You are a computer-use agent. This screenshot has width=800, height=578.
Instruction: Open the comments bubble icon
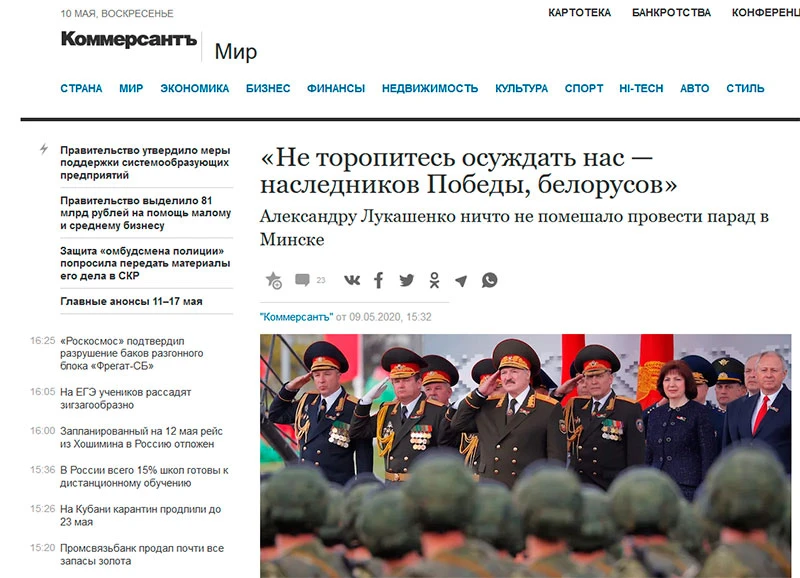(303, 280)
